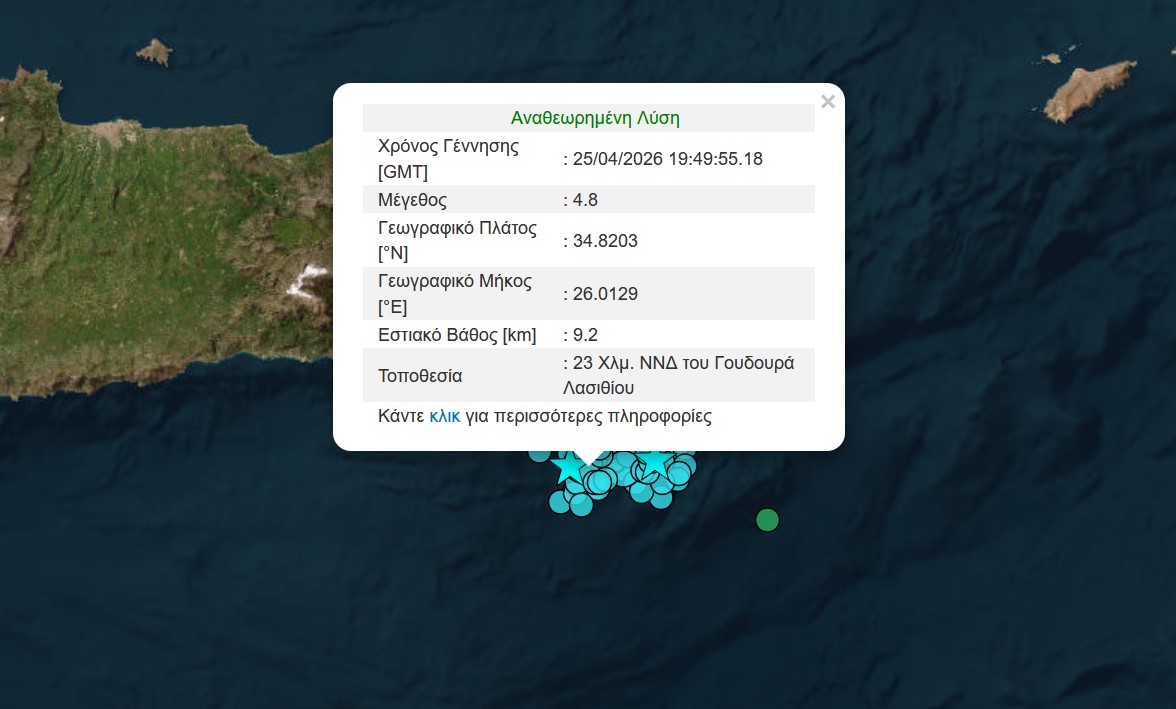Image resolution: width=1176 pixels, height=709 pixels.
Task: Click the 'Εστιακό Βάθος [km]' row label
Action: pyautogui.click(x=457, y=334)
